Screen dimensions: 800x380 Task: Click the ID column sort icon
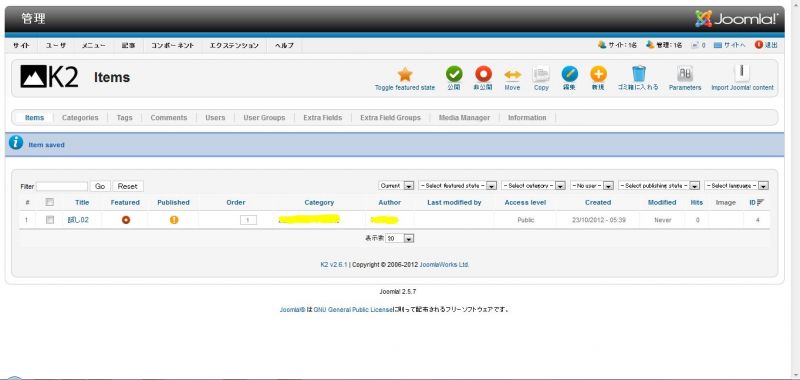click(x=760, y=202)
